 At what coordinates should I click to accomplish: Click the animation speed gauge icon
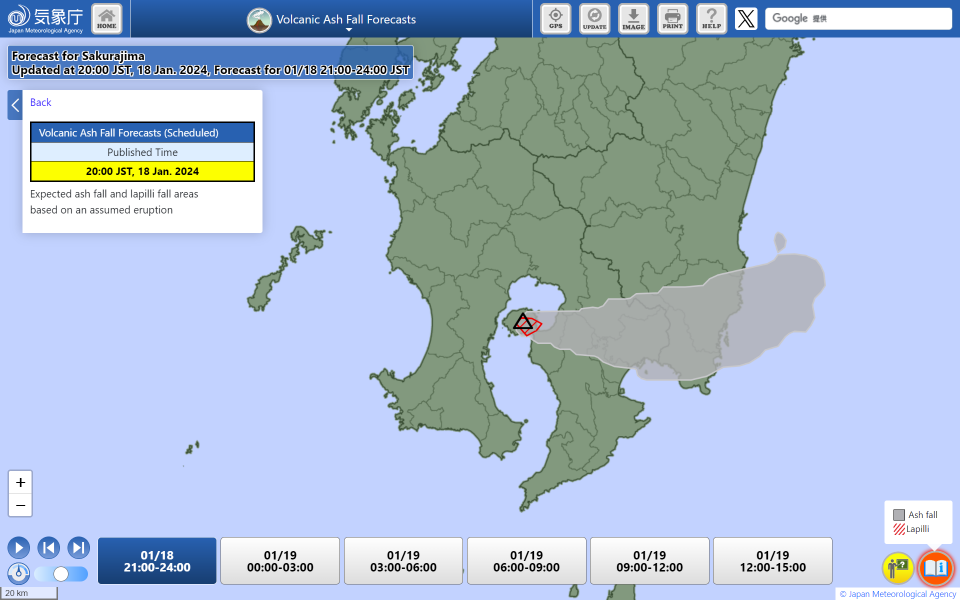tap(18, 574)
